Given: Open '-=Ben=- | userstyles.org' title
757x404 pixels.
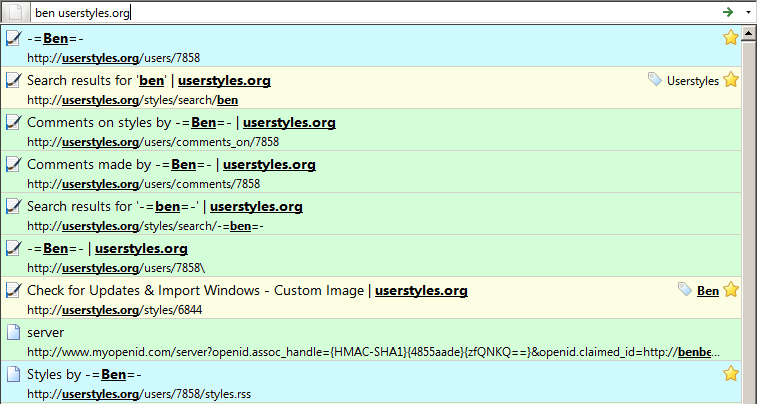Looking at the screenshot, I should tap(107, 249).
